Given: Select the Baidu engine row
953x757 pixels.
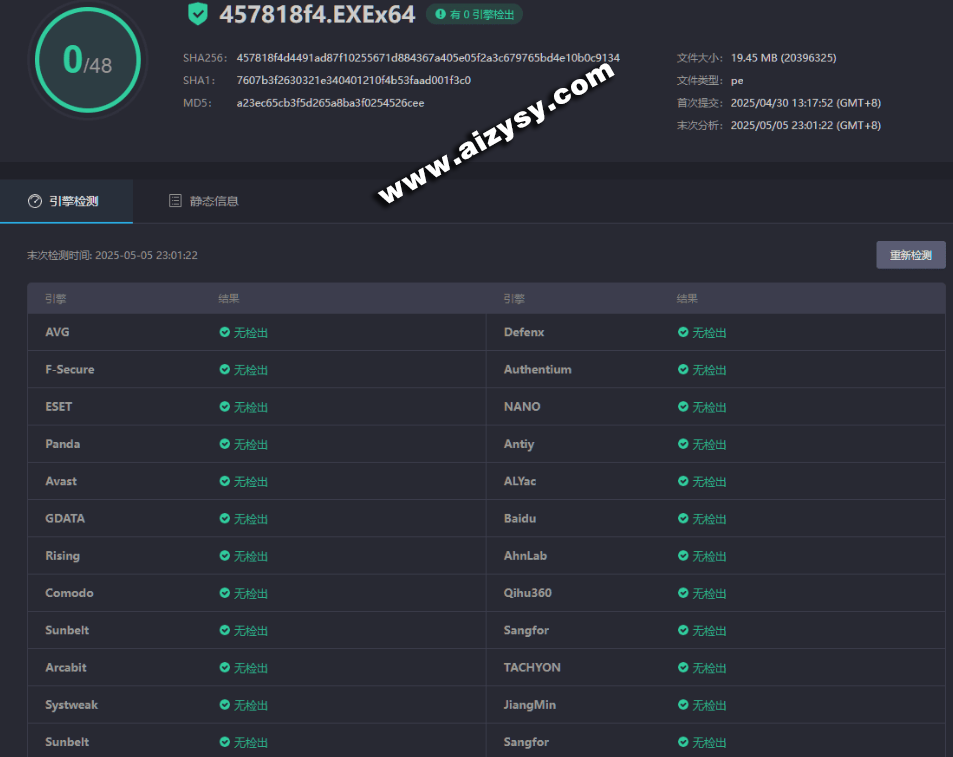Looking at the screenshot, I should pyautogui.click(x=520, y=519).
